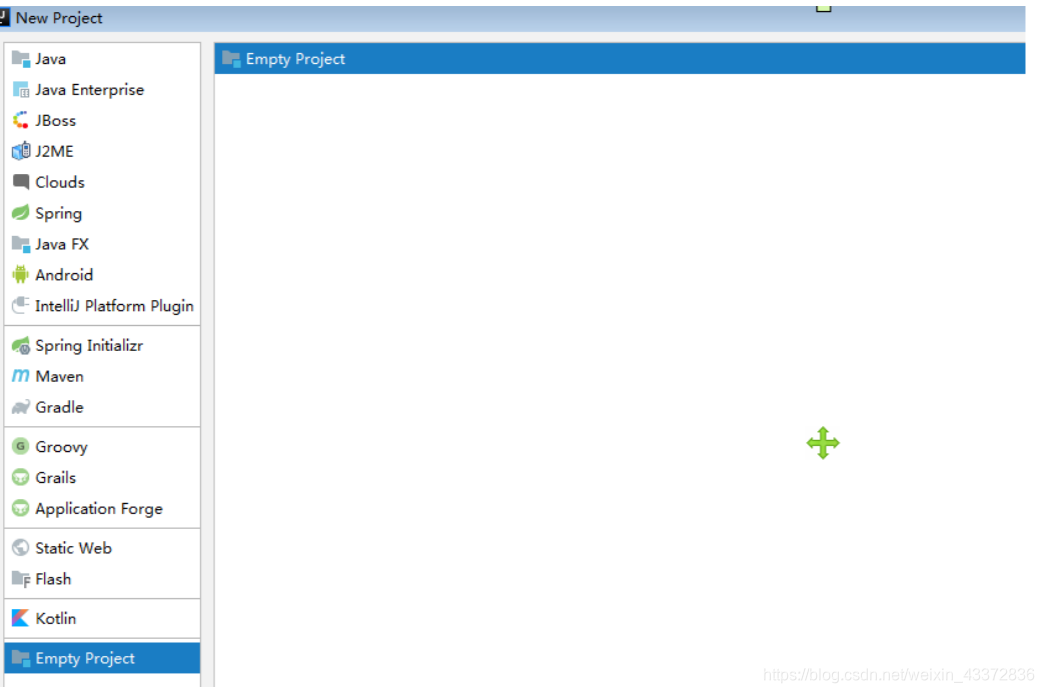Select Spring Initializr label
The width and height of the screenshot is (1044, 693).
tap(89, 346)
